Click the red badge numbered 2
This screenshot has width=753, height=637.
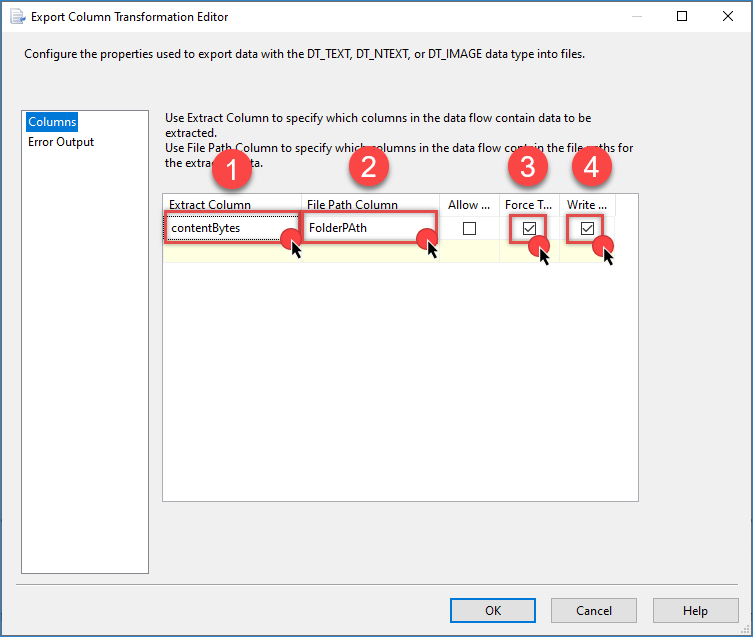[x=368, y=168]
